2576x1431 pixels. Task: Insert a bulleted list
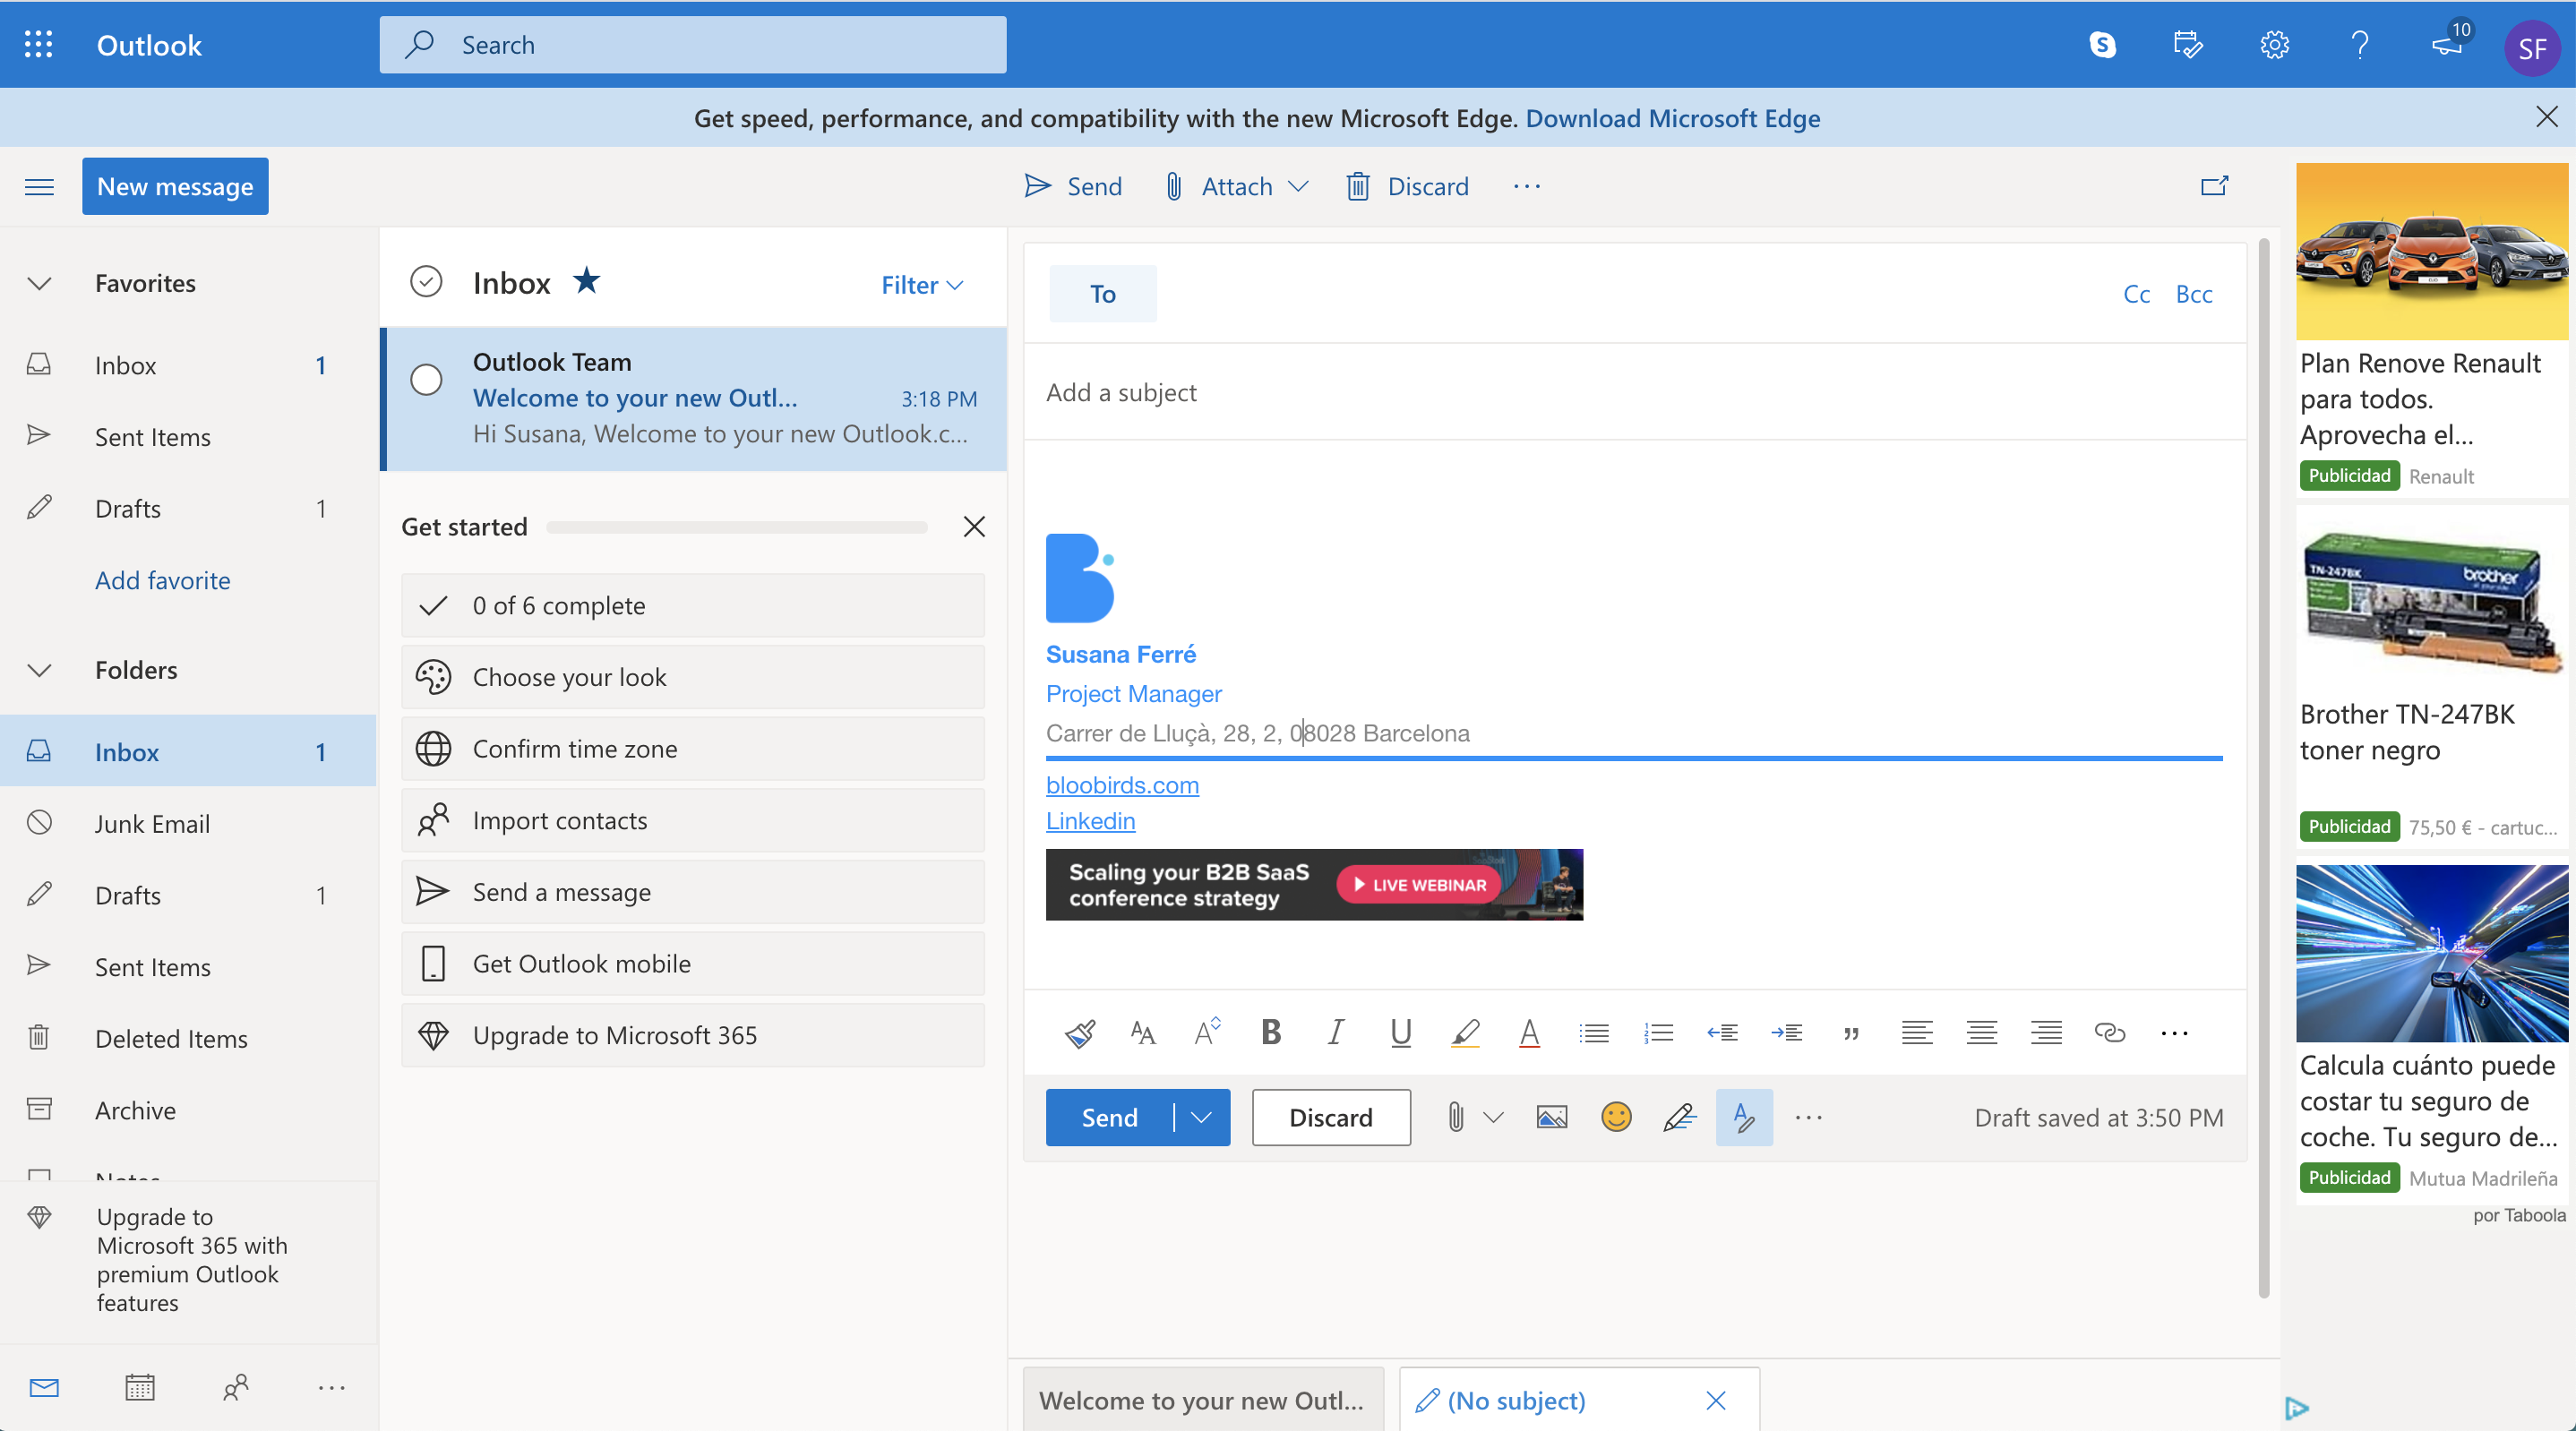click(x=1594, y=1032)
